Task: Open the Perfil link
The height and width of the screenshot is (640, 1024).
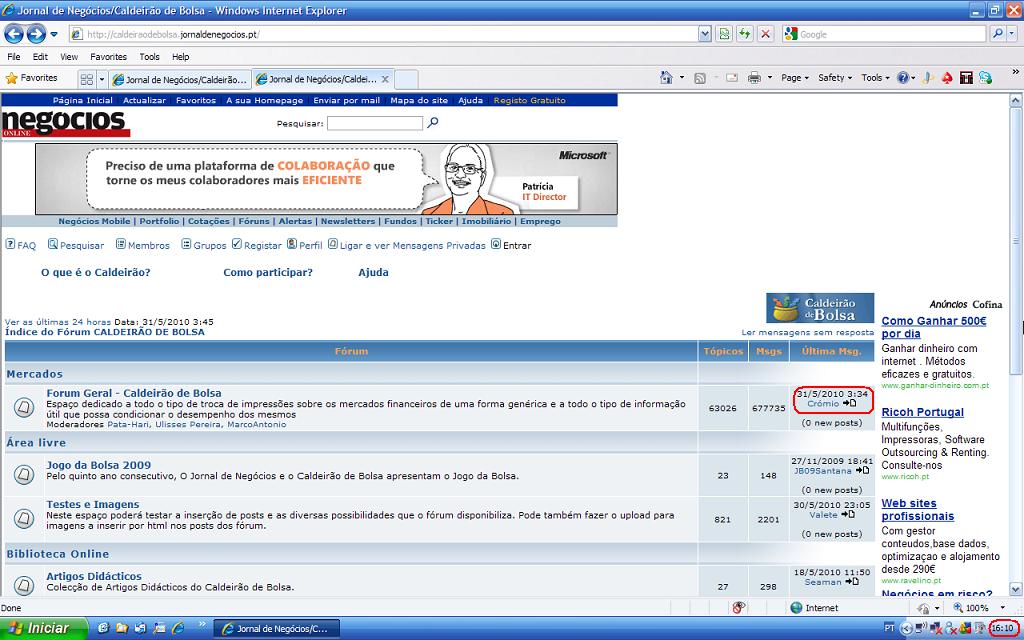Action: tap(305, 245)
